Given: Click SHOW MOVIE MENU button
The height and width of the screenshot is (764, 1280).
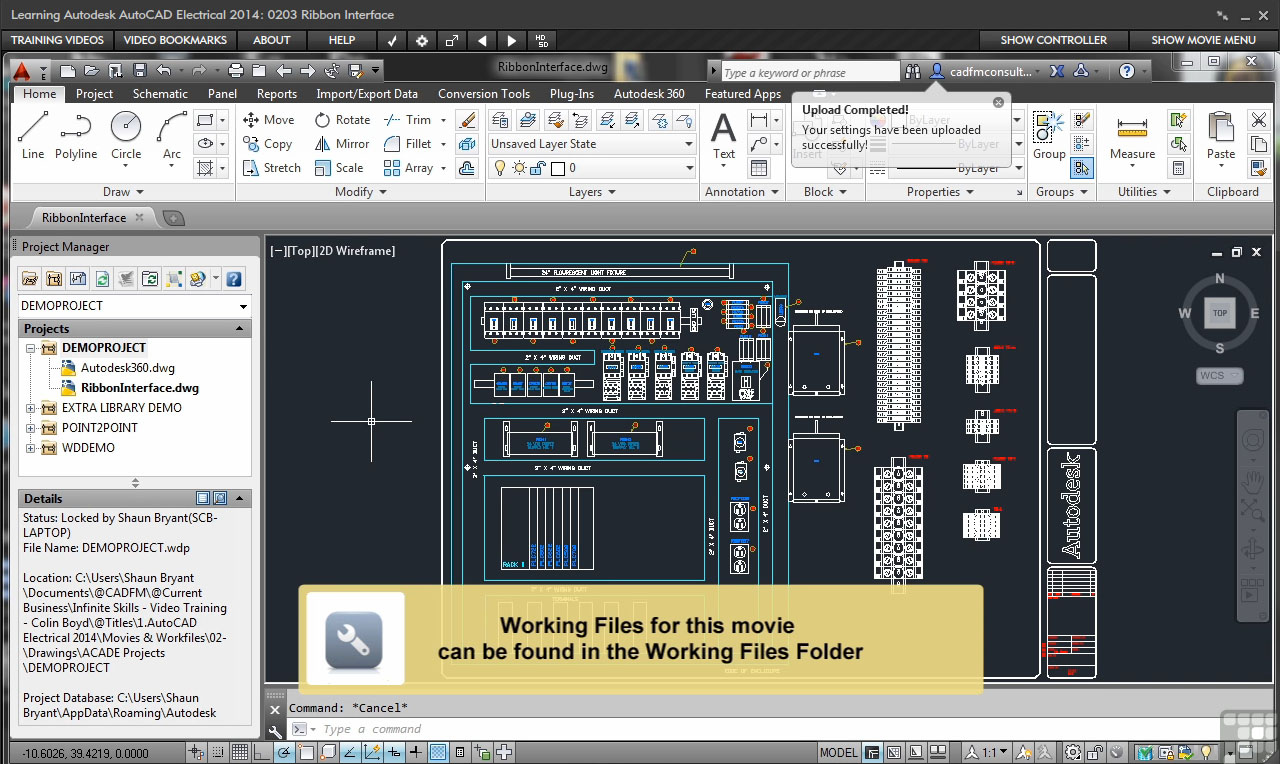Looking at the screenshot, I should (x=1203, y=40).
